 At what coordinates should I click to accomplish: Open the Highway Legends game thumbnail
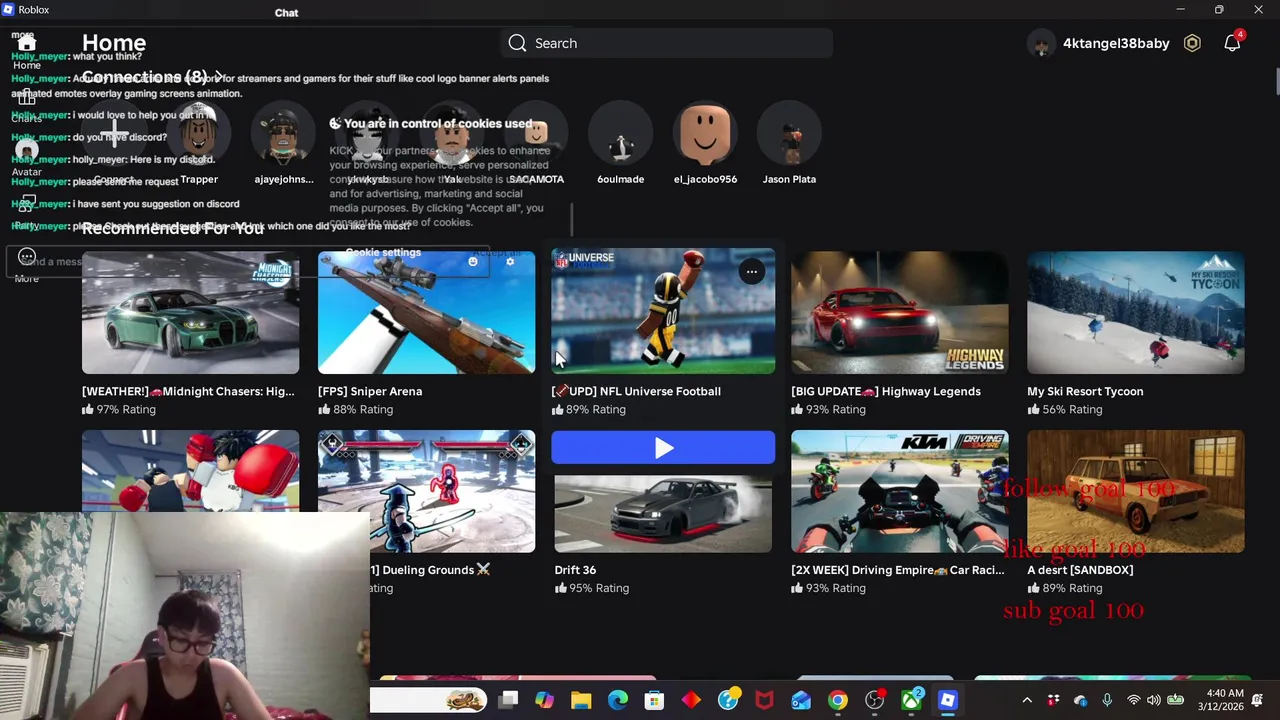pyautogui.click(x=899, y=312)
